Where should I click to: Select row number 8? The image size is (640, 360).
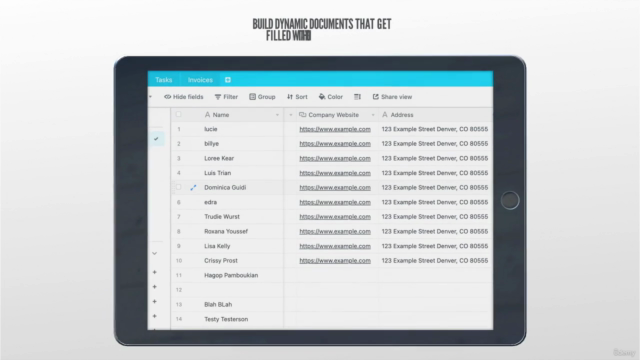[178, 231]
